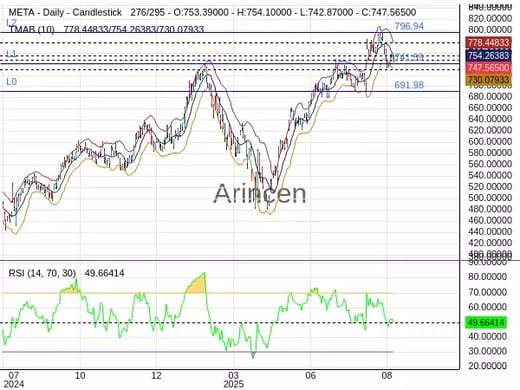Screen dimensions: 520x390
Task: Click the 70.00000 RSI axis label
Action: click(x=487, y=292)
